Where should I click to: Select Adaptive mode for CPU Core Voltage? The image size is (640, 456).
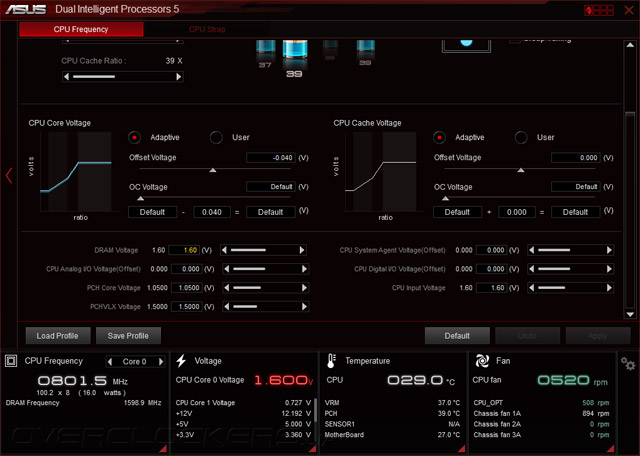point(134,138)
